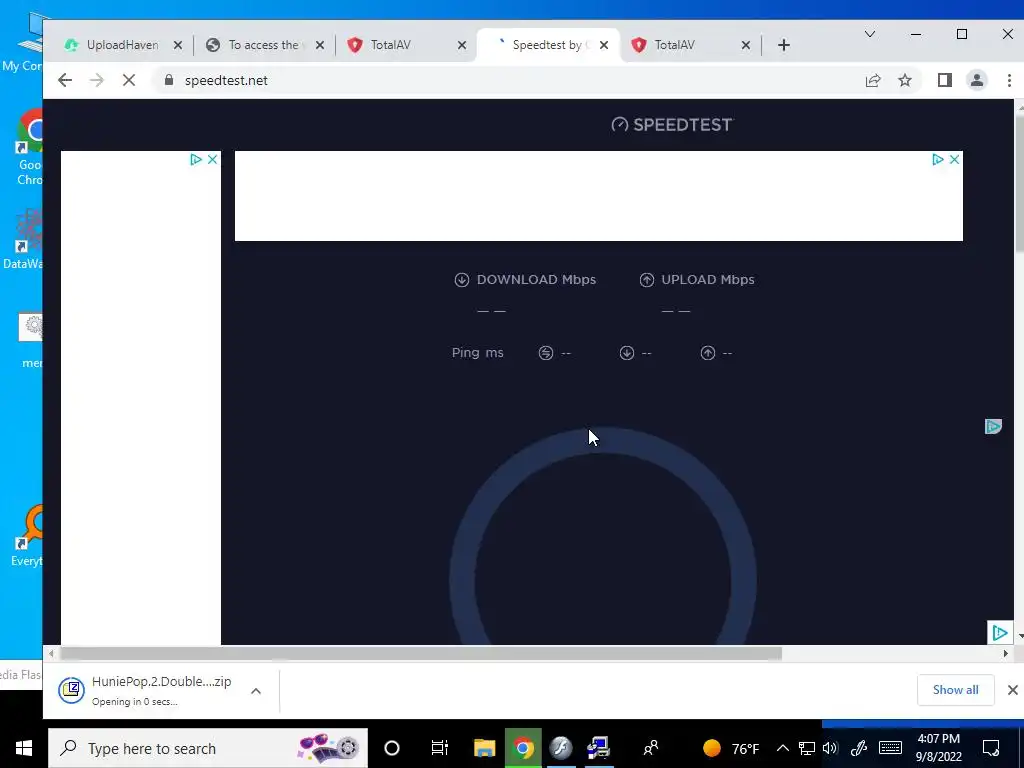
Task: Bookmark this page with the star
Action: [904, 80]
